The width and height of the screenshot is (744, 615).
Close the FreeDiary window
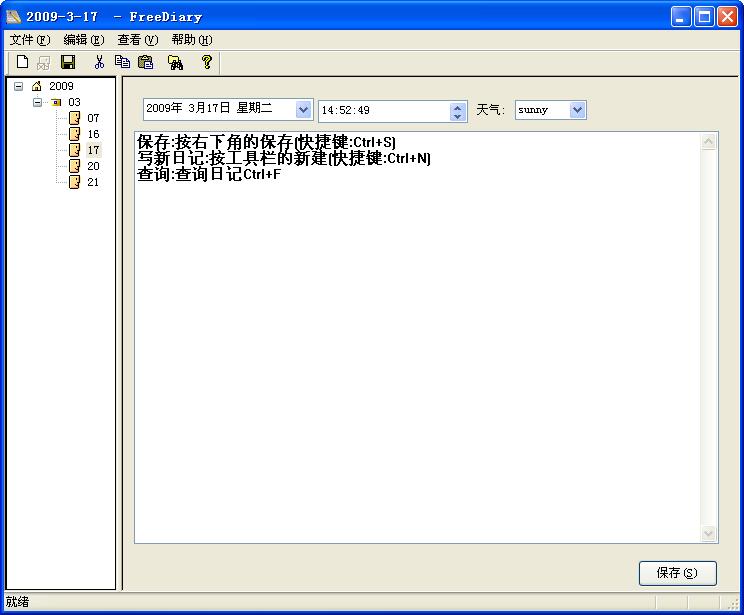pyautogui.click(x=727, y=17)
